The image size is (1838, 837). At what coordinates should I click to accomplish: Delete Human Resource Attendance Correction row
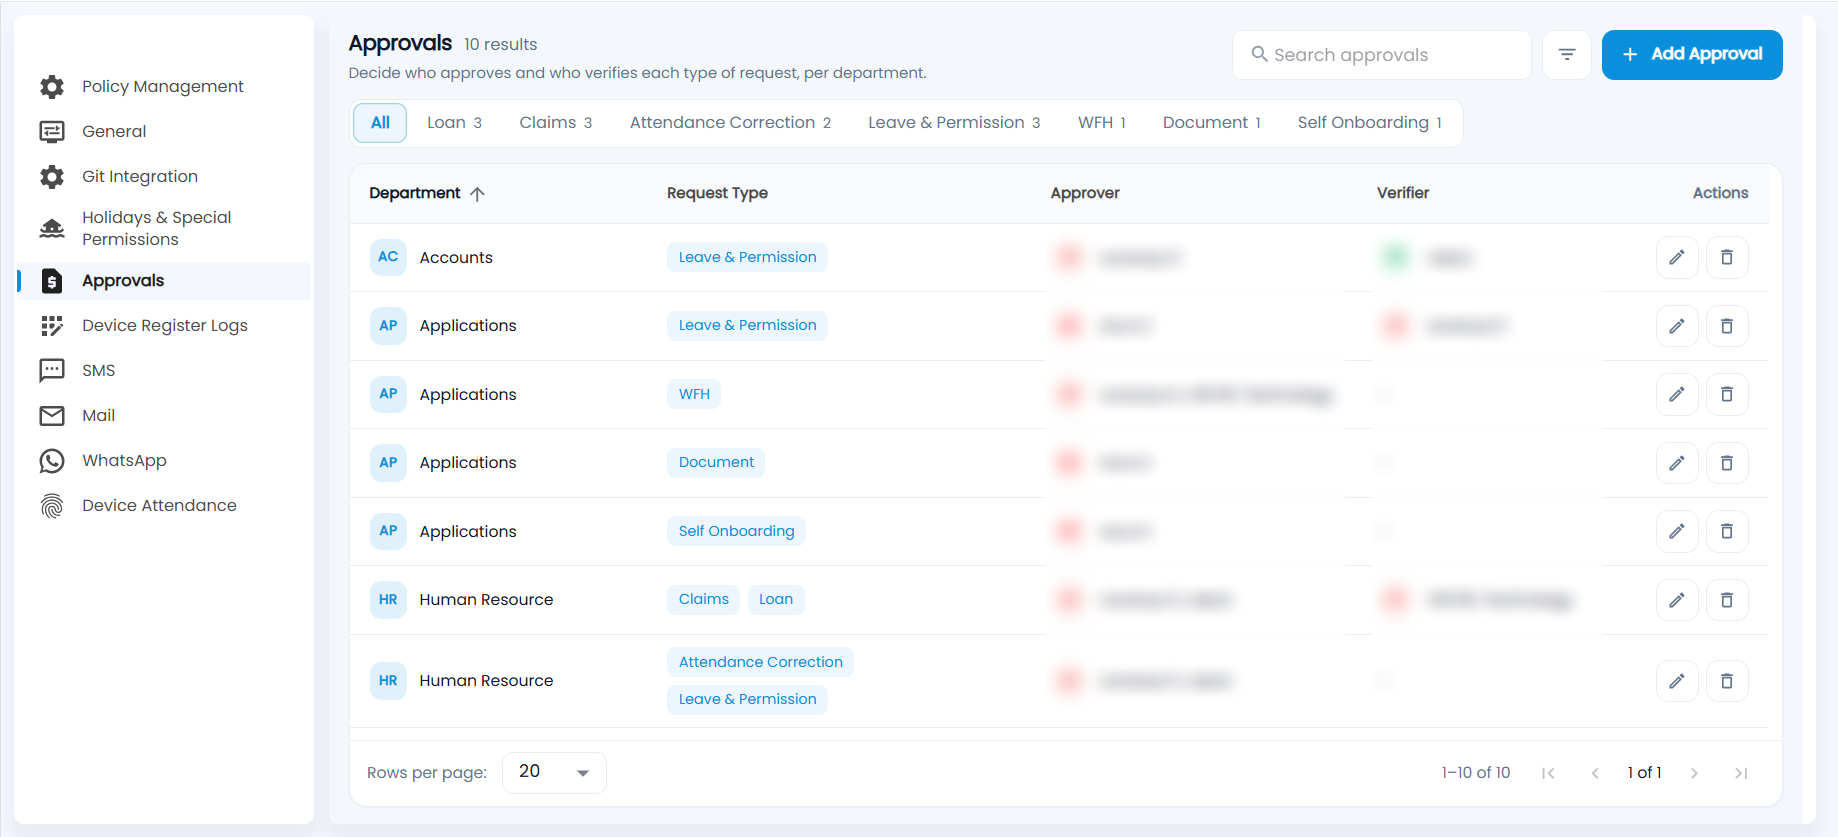1727,681
